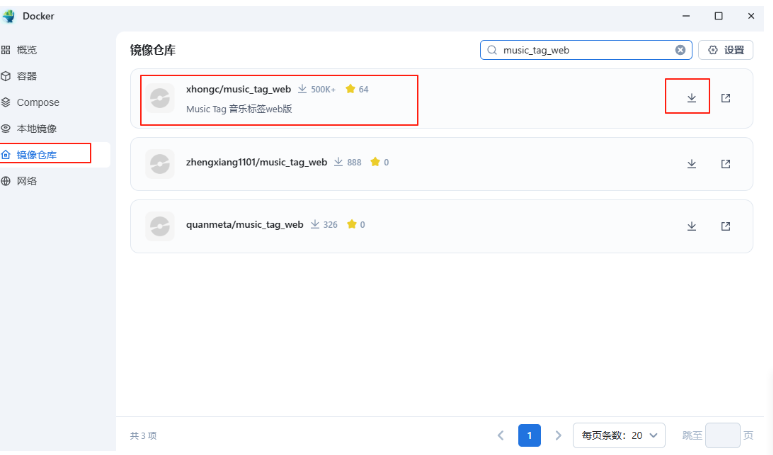Viewport: 773px width, 455px height.
Task: Open 本地镜像 local images section
Action: 36,128
